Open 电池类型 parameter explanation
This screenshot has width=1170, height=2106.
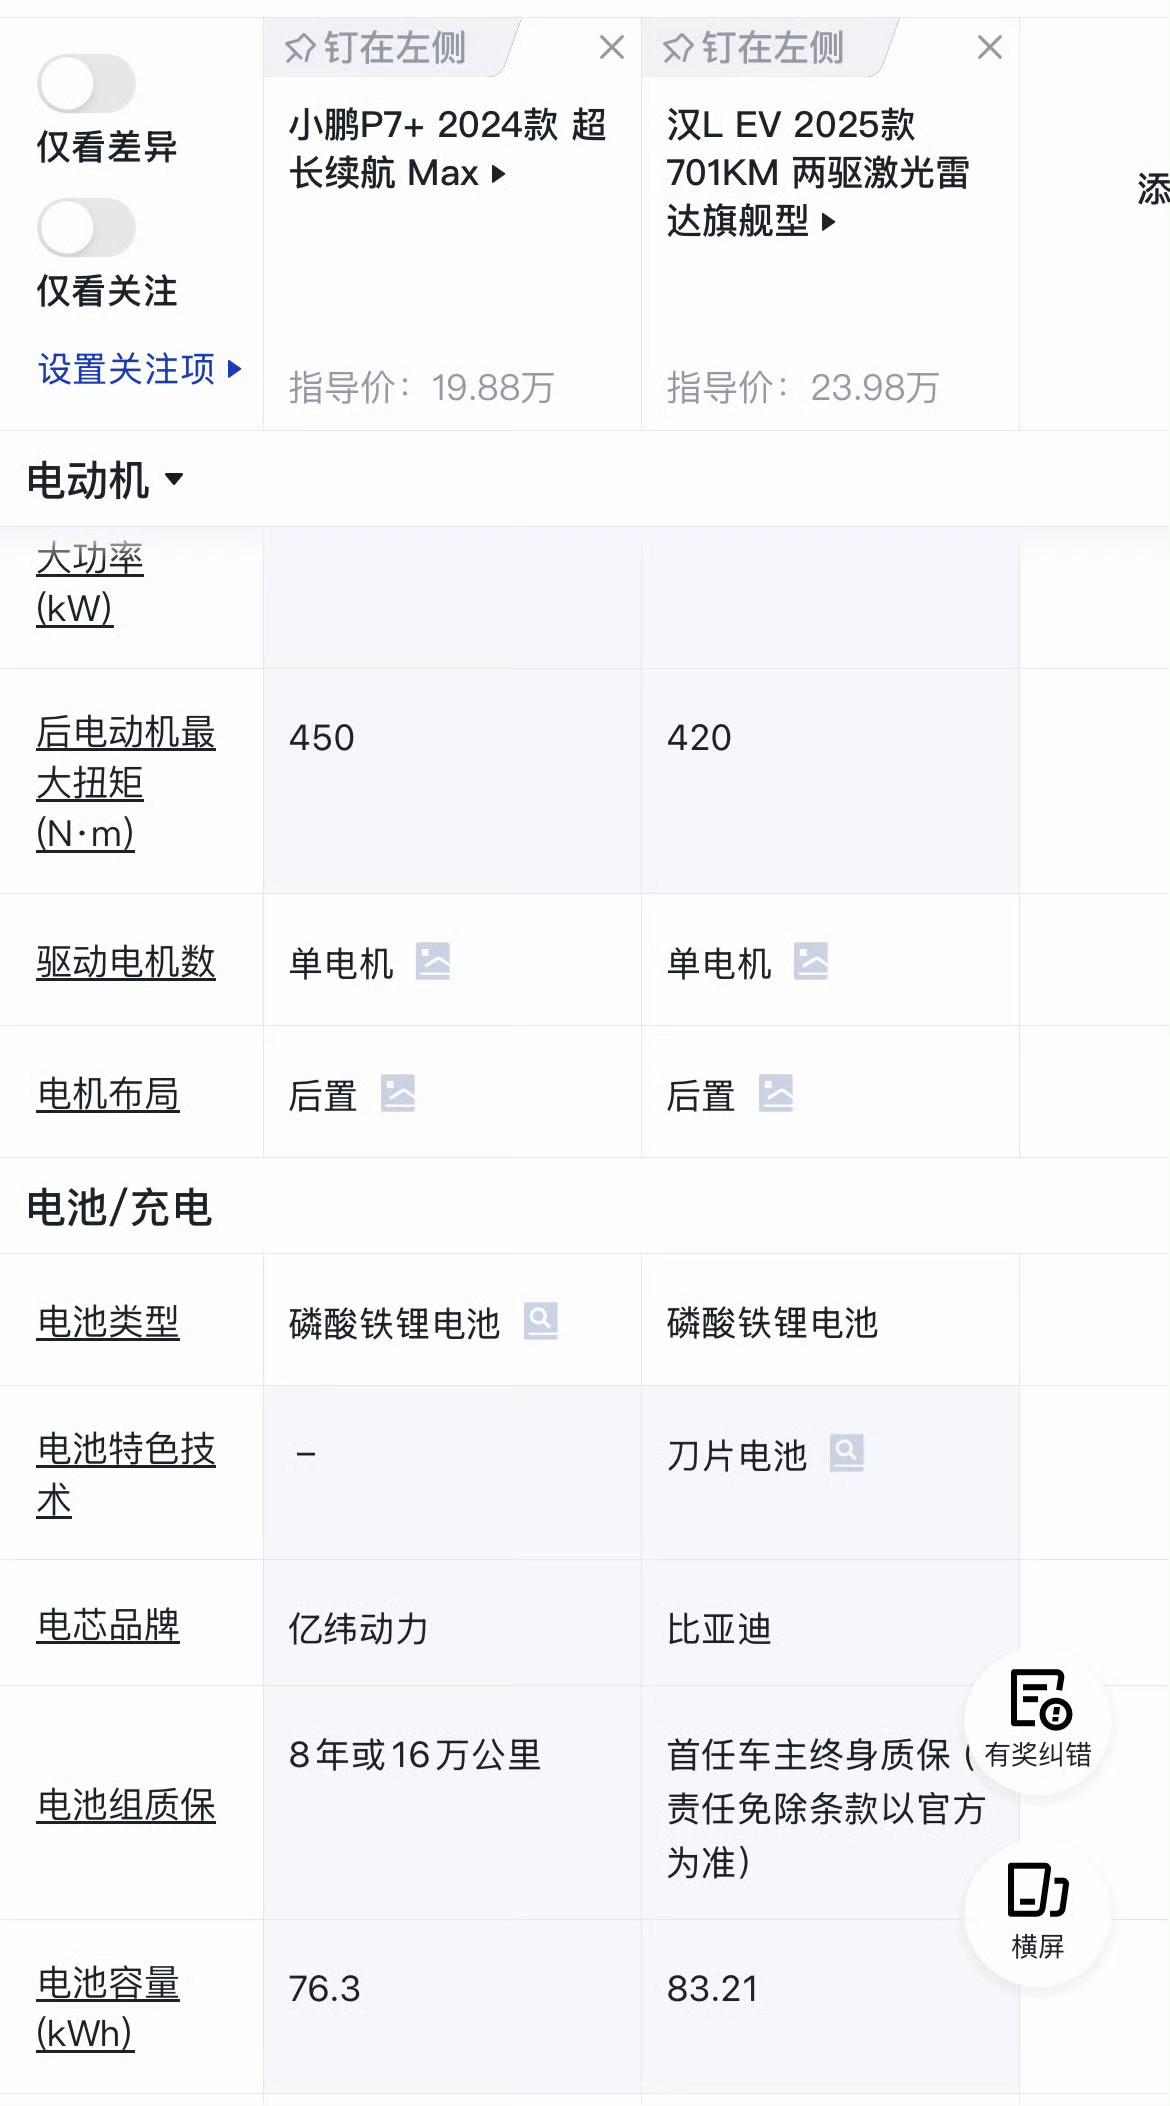click(108, 1322)
